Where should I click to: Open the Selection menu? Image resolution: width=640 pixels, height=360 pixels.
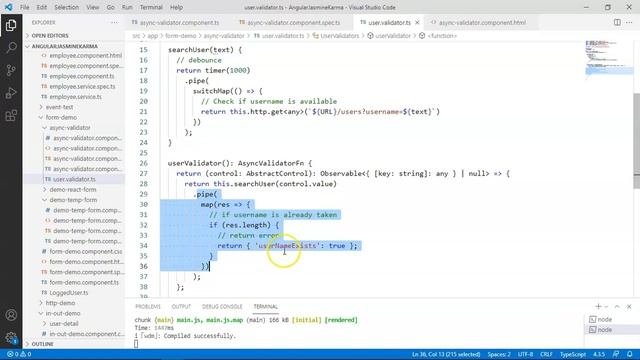pyautogui.click(x=66, y=7)
